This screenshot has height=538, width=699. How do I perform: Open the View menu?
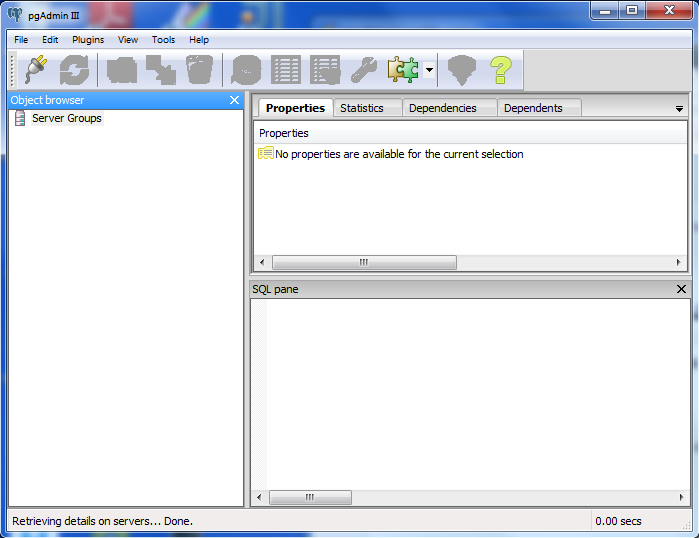point(128,40)
